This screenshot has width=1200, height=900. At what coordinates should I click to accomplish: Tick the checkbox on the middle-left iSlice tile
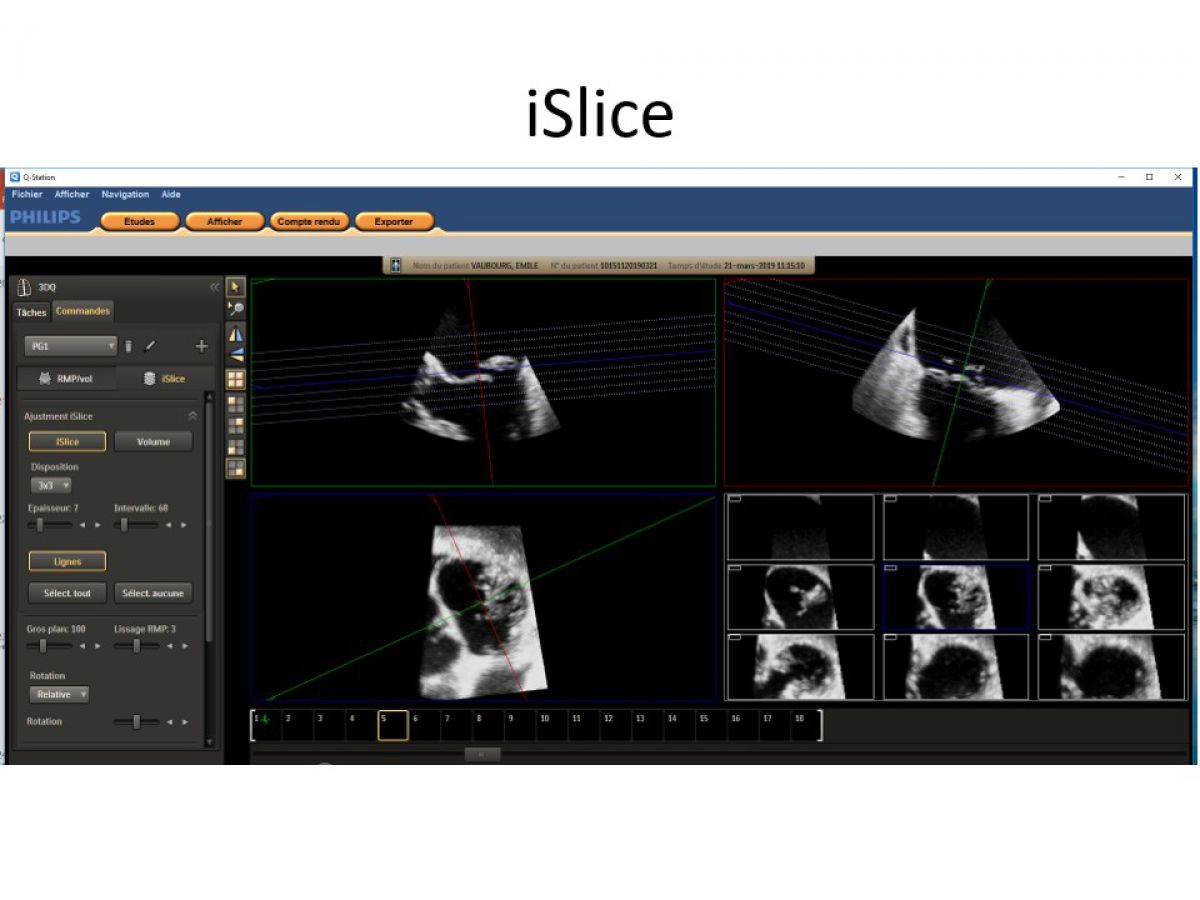click(734, 568)
